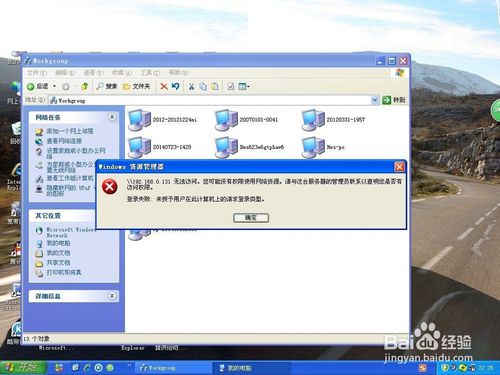Open My Computer (我的电脑) link in Other Places
Image resolution: width=500 pixels, height=375 pixels.
coord(58,243)
